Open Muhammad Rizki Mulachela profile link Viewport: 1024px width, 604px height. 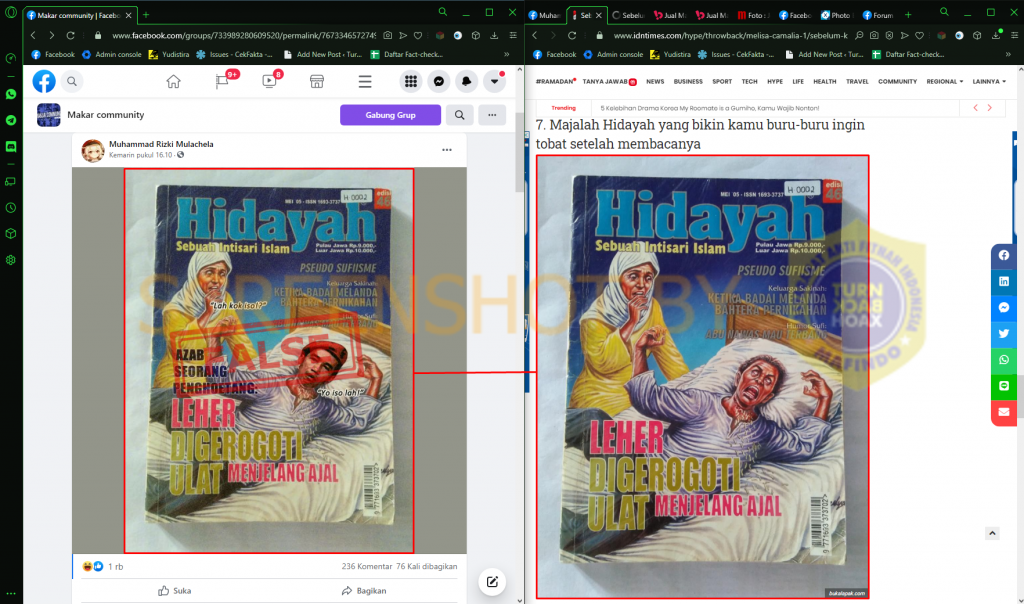161,144
